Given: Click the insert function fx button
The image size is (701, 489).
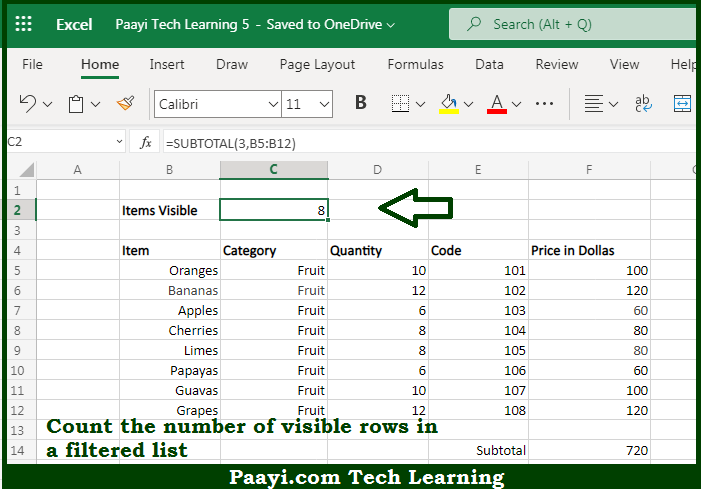Looking at the screenshot, I should [145, 143].
